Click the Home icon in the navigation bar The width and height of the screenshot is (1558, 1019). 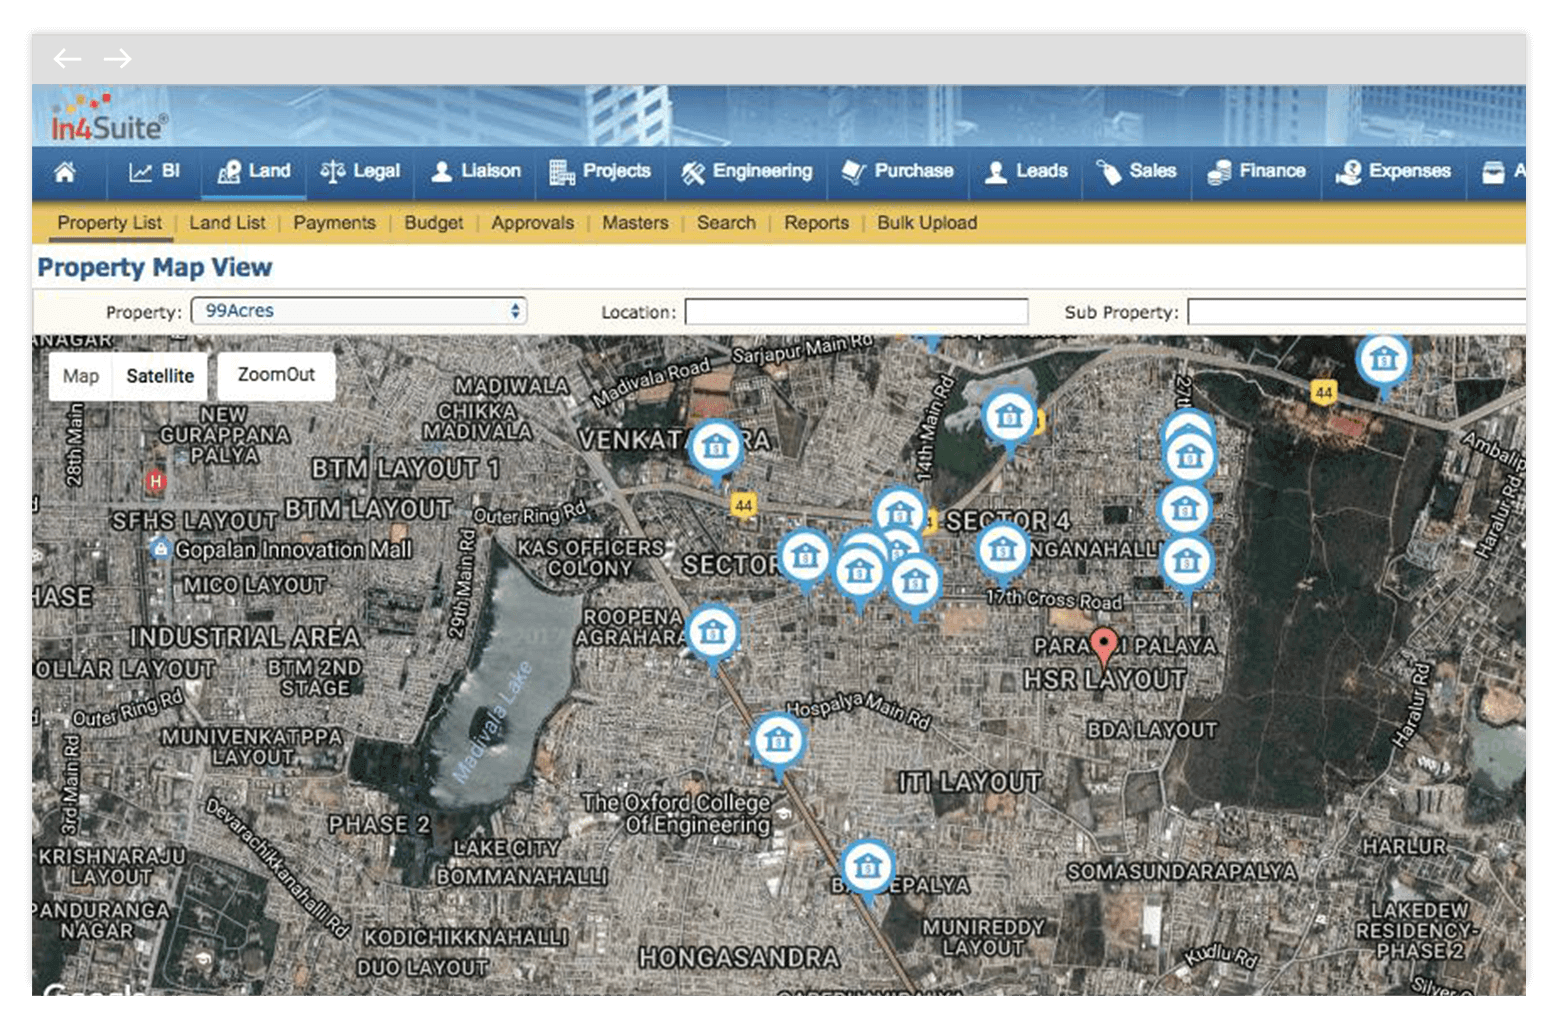[x=66, y=172]
